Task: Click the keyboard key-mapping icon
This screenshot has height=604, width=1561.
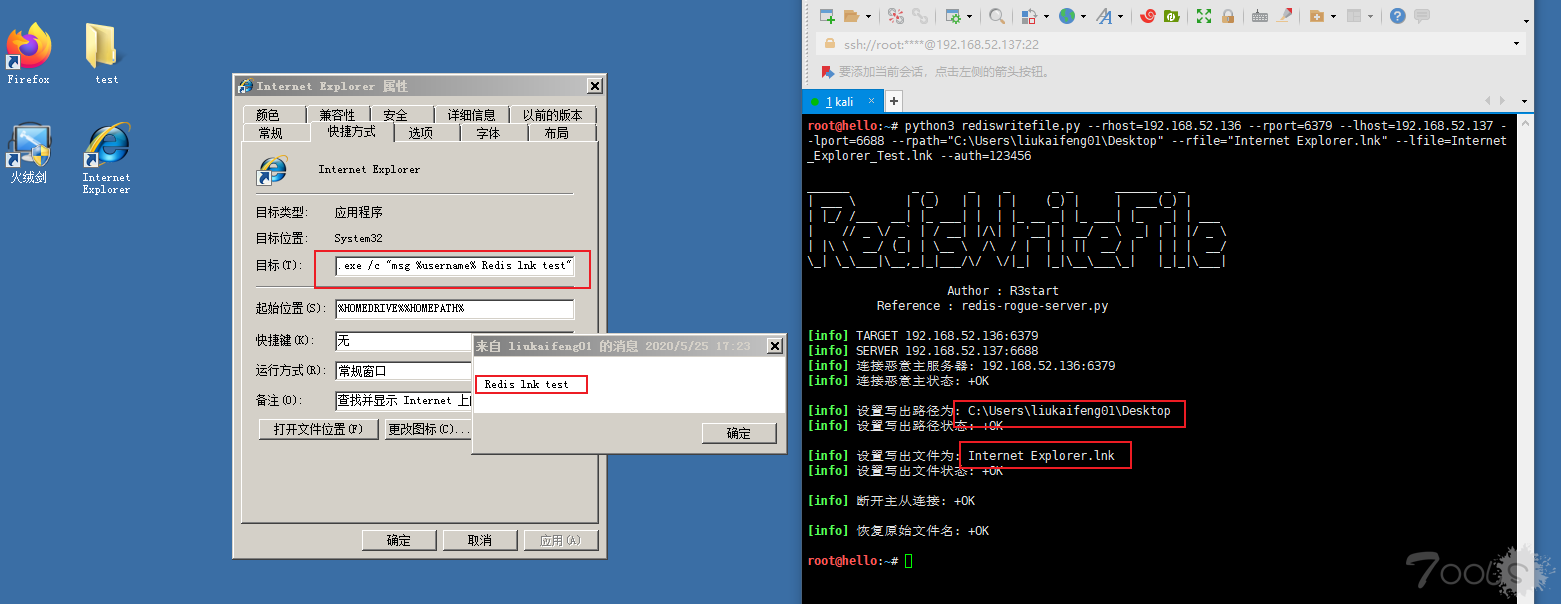Action: coord(1260,16)
